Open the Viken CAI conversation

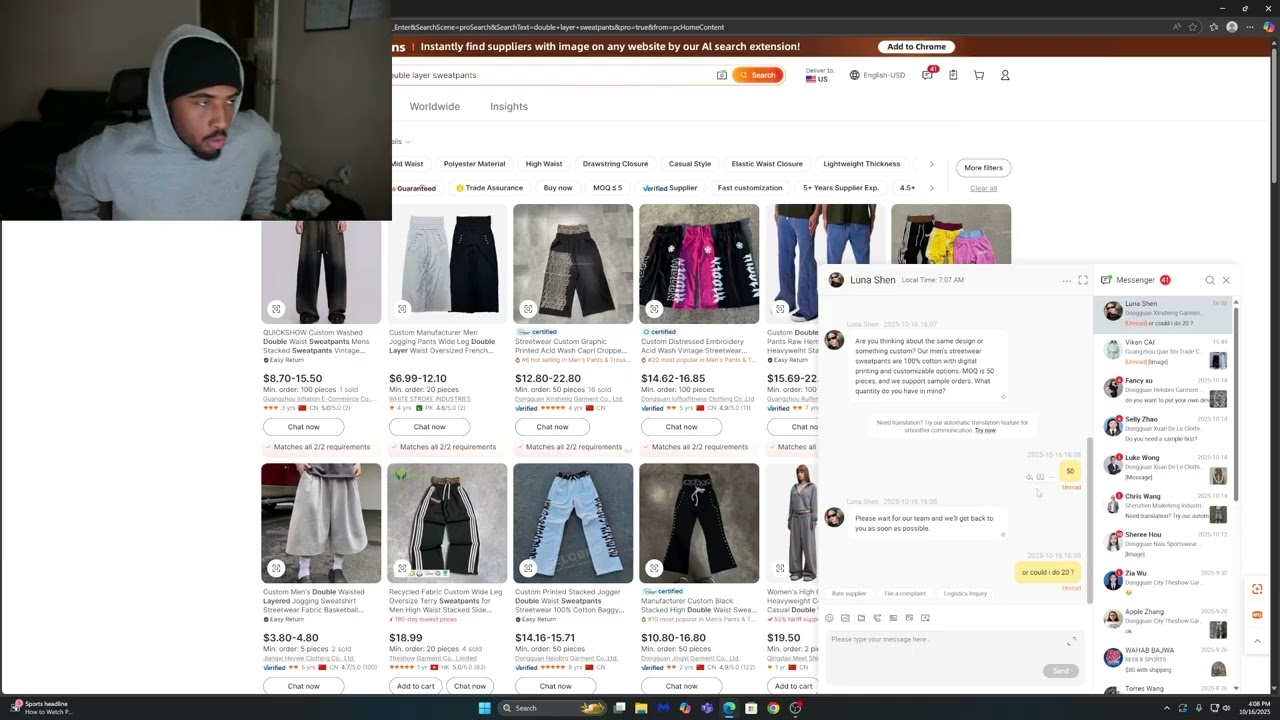(1164, 351)
